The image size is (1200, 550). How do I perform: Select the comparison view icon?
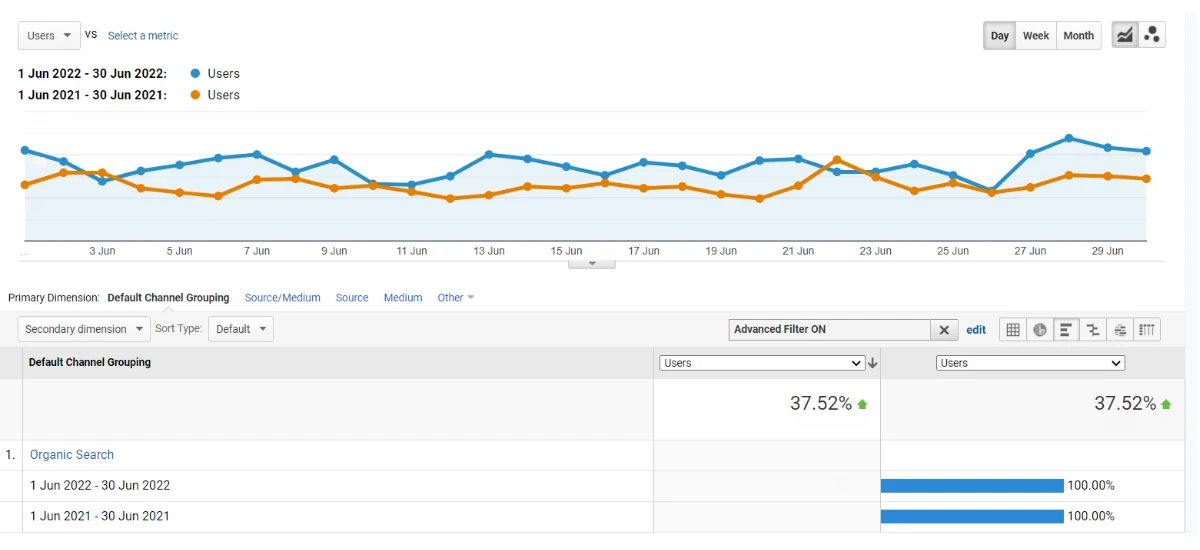1093,329
